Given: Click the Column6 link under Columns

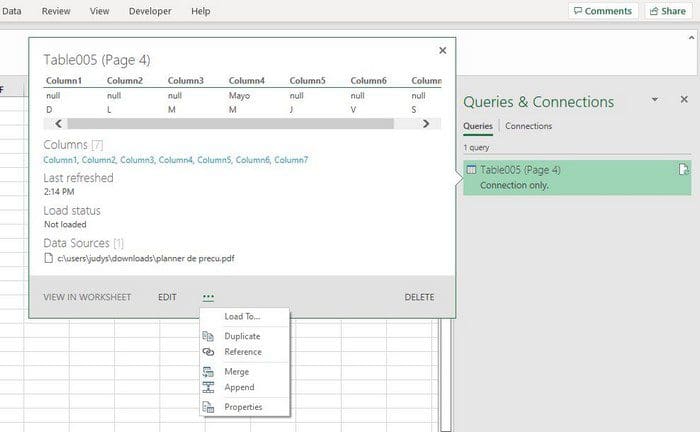Looking at the screenshot, I should (x=253, y=160).
